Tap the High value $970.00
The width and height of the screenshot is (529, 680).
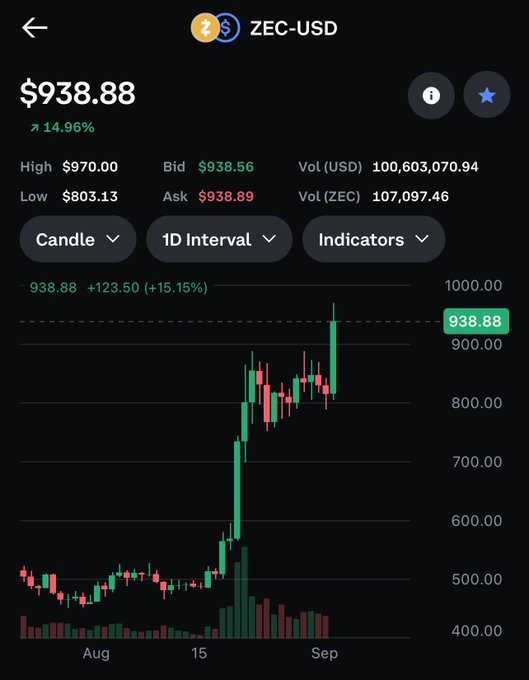click(90, 167)
